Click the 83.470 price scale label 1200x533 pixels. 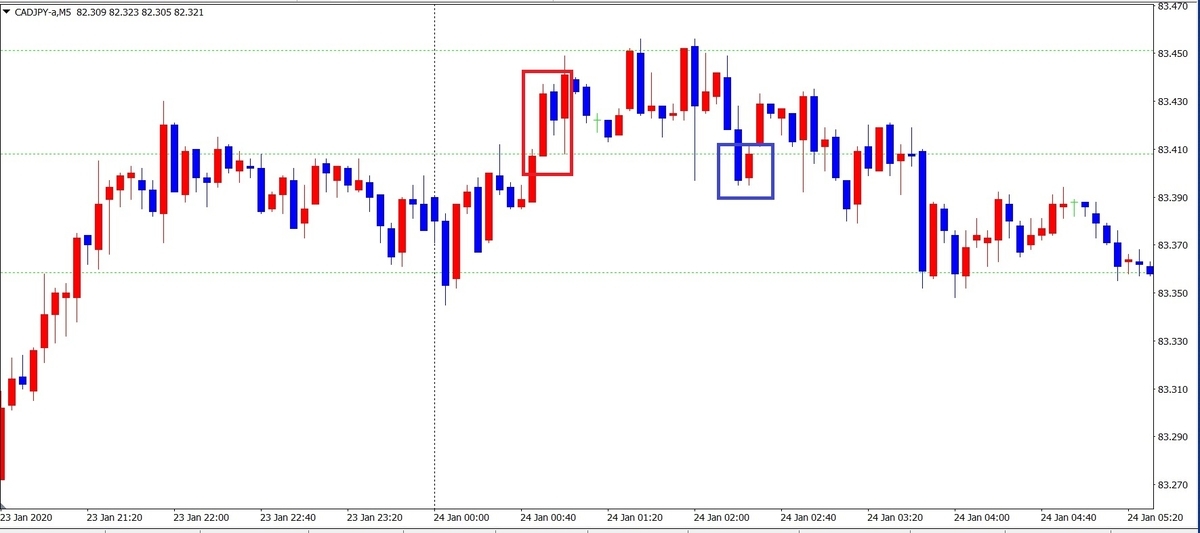pos(1172,6)
